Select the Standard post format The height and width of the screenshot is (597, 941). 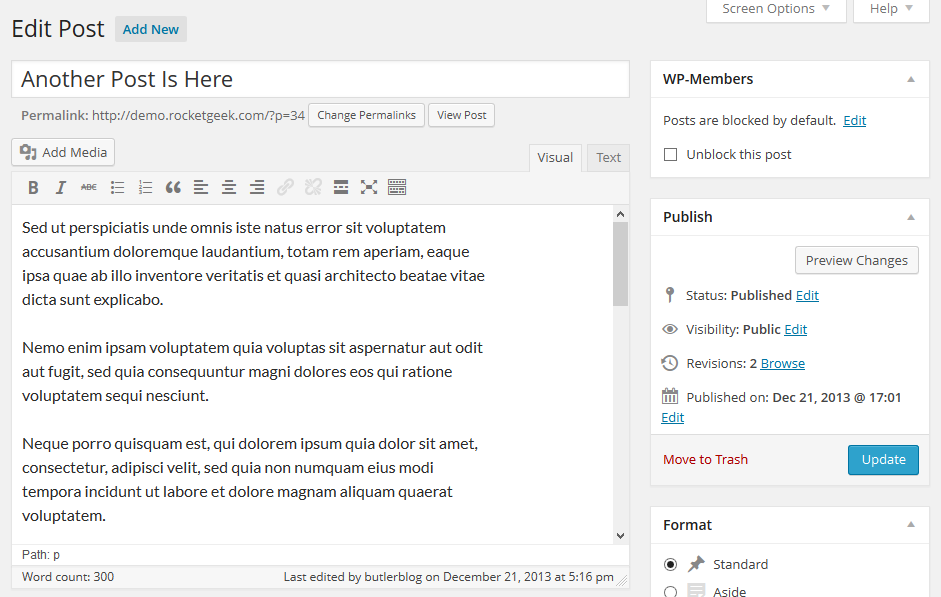(670, 564)
